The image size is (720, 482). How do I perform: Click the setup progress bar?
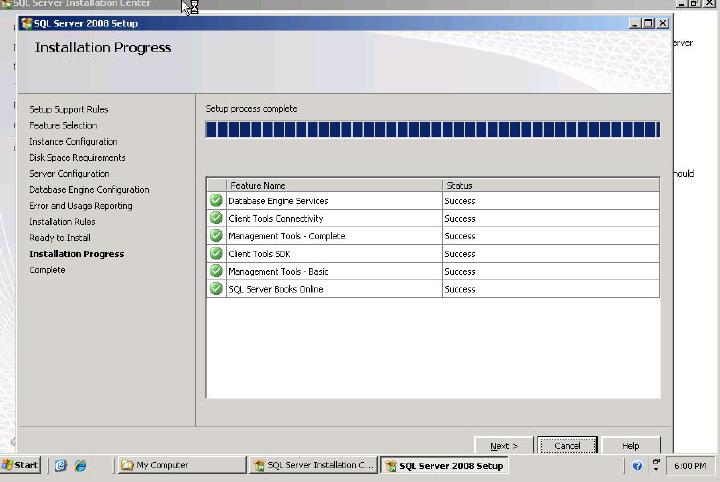point(433,129)
